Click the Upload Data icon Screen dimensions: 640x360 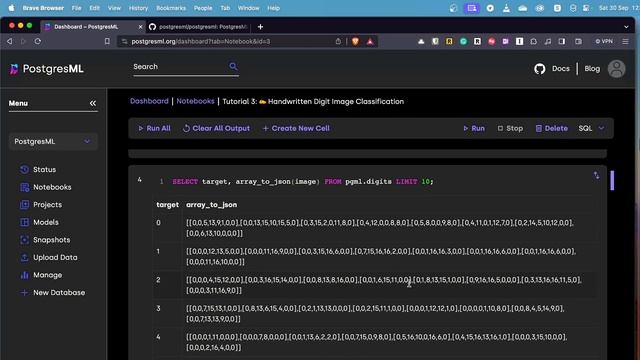pyautogui.click(x=24, y=257)
